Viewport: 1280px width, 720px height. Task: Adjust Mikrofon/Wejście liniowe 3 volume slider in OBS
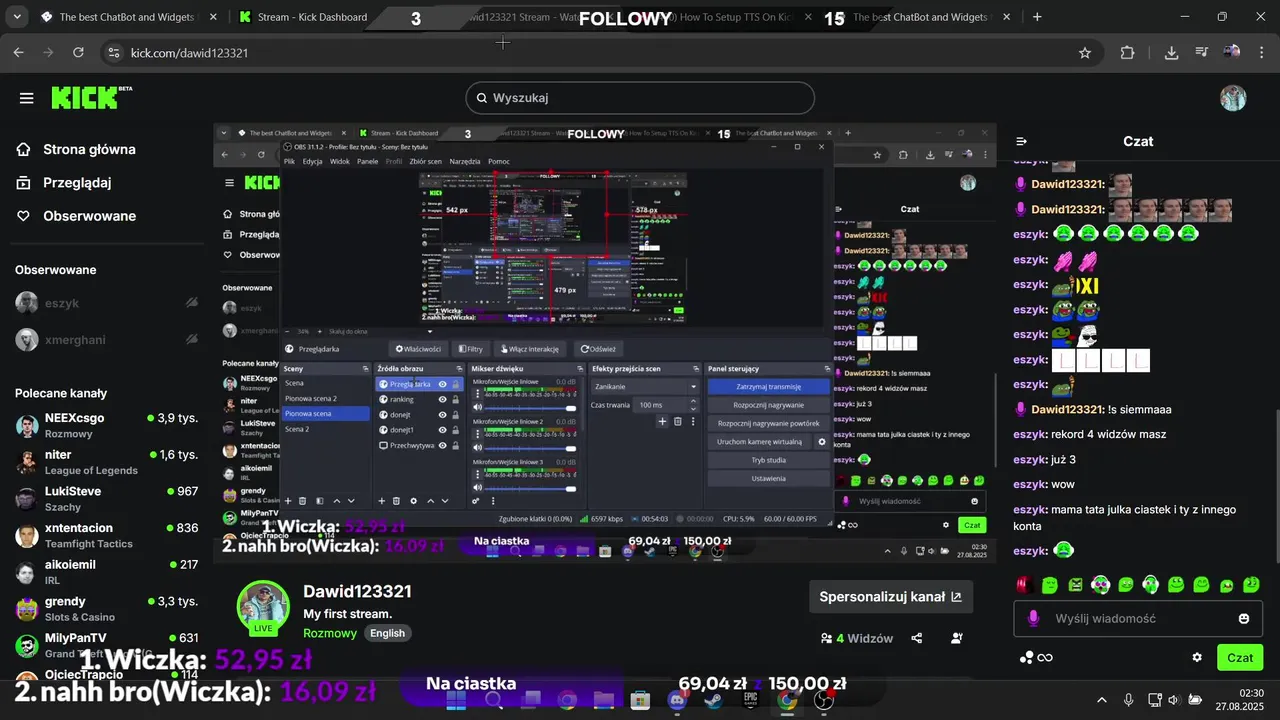(529, 489)
